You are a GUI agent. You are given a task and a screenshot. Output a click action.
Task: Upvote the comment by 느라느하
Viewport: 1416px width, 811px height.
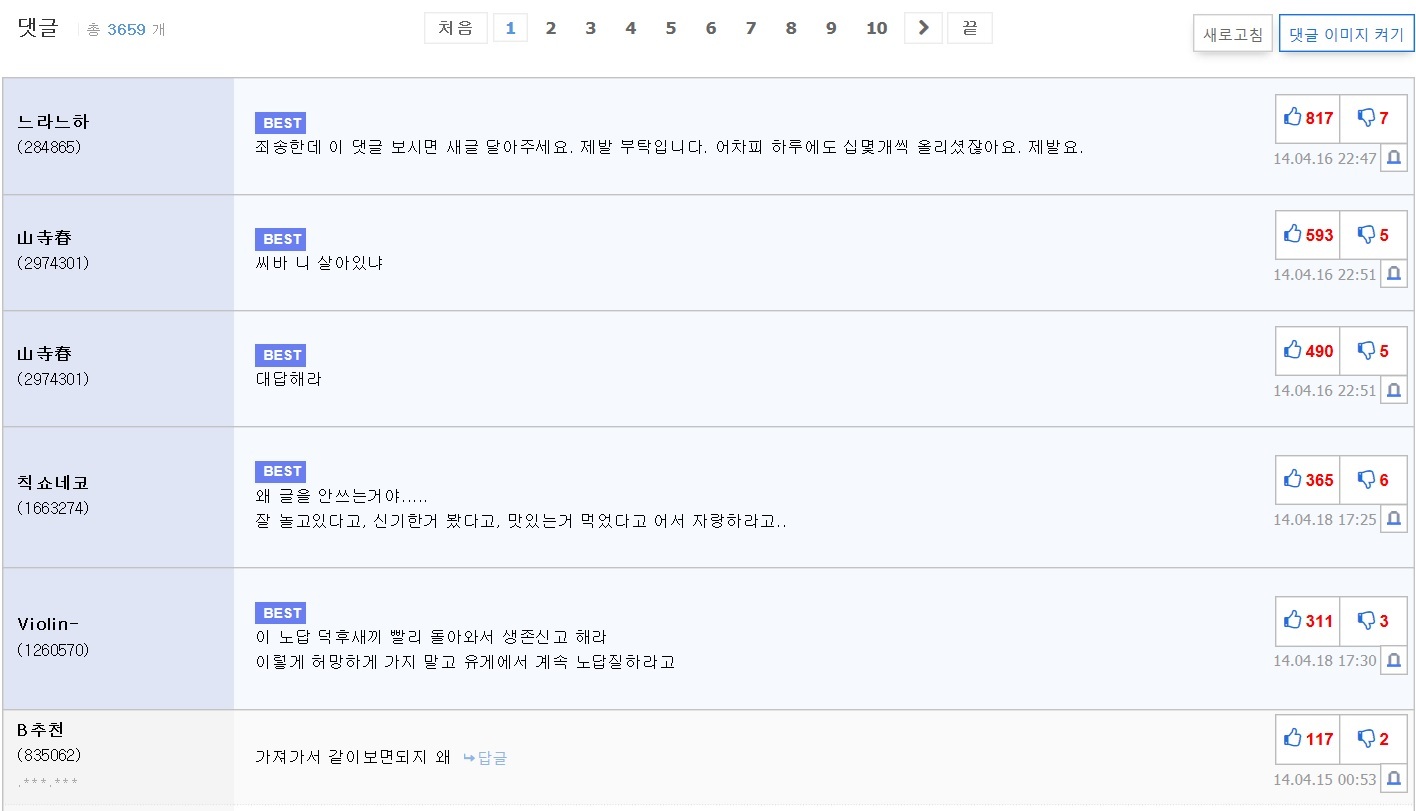click(1307, 118)
